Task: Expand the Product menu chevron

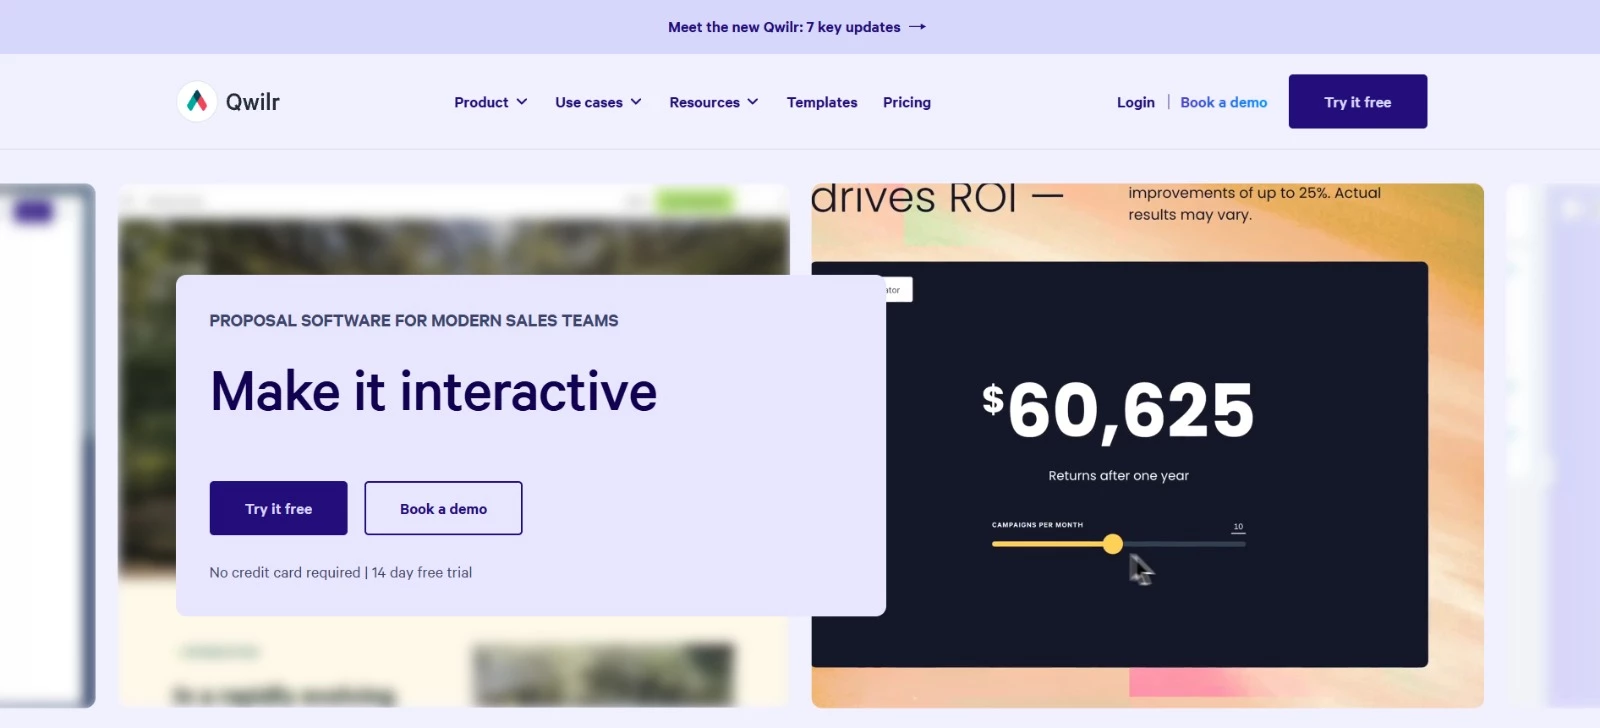Action: coord(521,102)
